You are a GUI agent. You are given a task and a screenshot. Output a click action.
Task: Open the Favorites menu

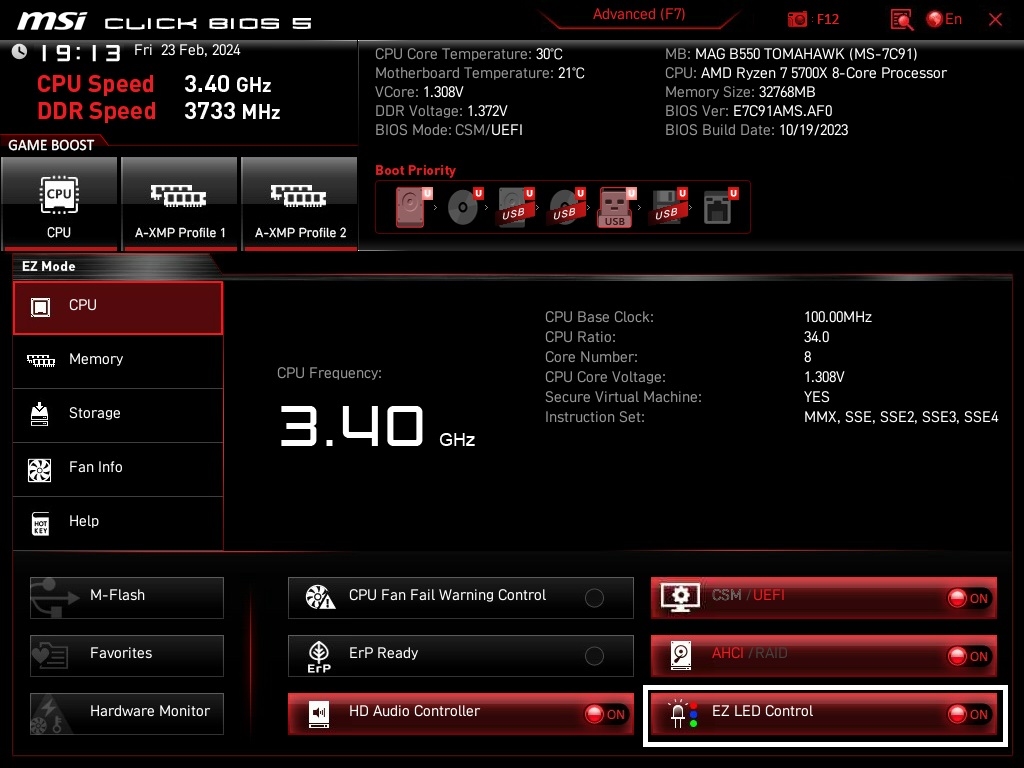click(x=127, y=655)
